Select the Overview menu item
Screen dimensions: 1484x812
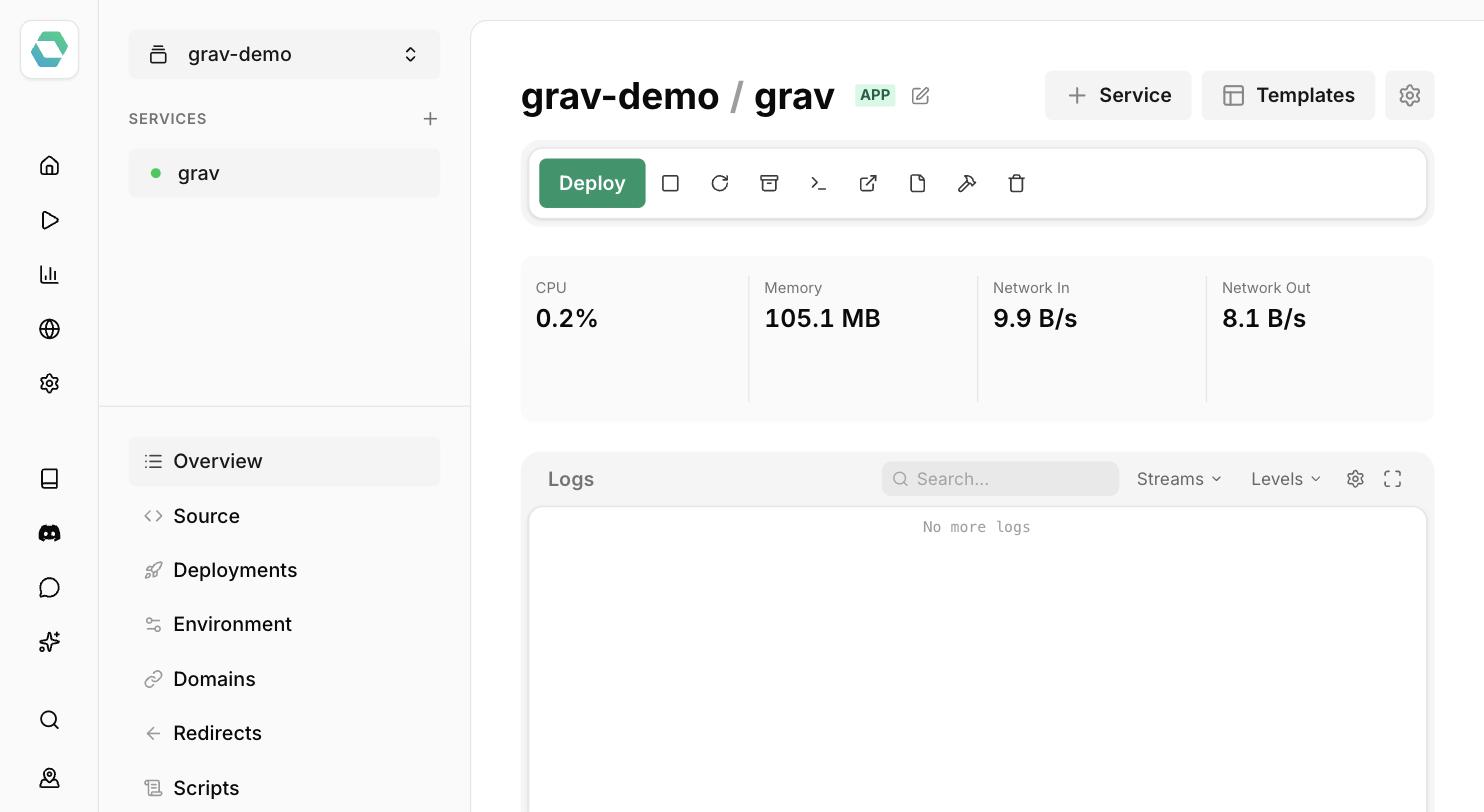coord(284,461)
